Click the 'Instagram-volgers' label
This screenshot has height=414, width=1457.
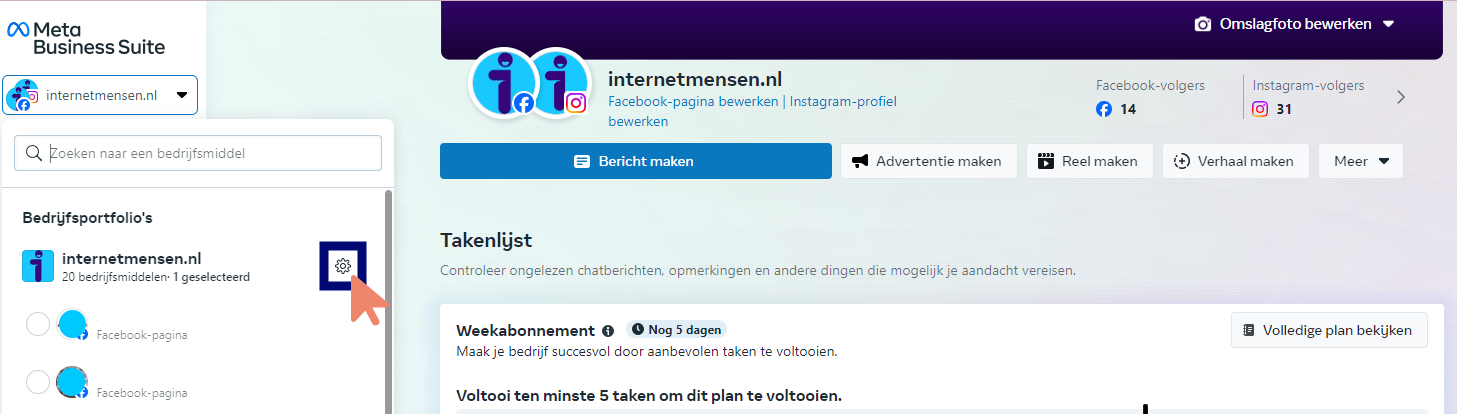[1308, 86]
